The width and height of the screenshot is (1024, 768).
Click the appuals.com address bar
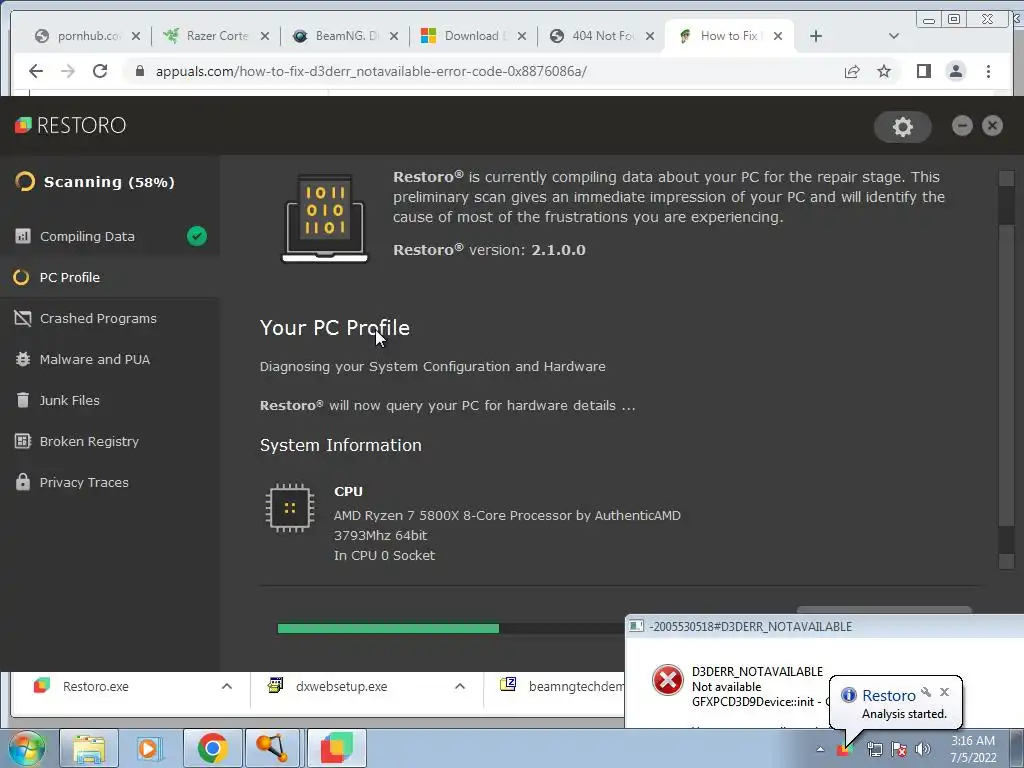point(483,71)
